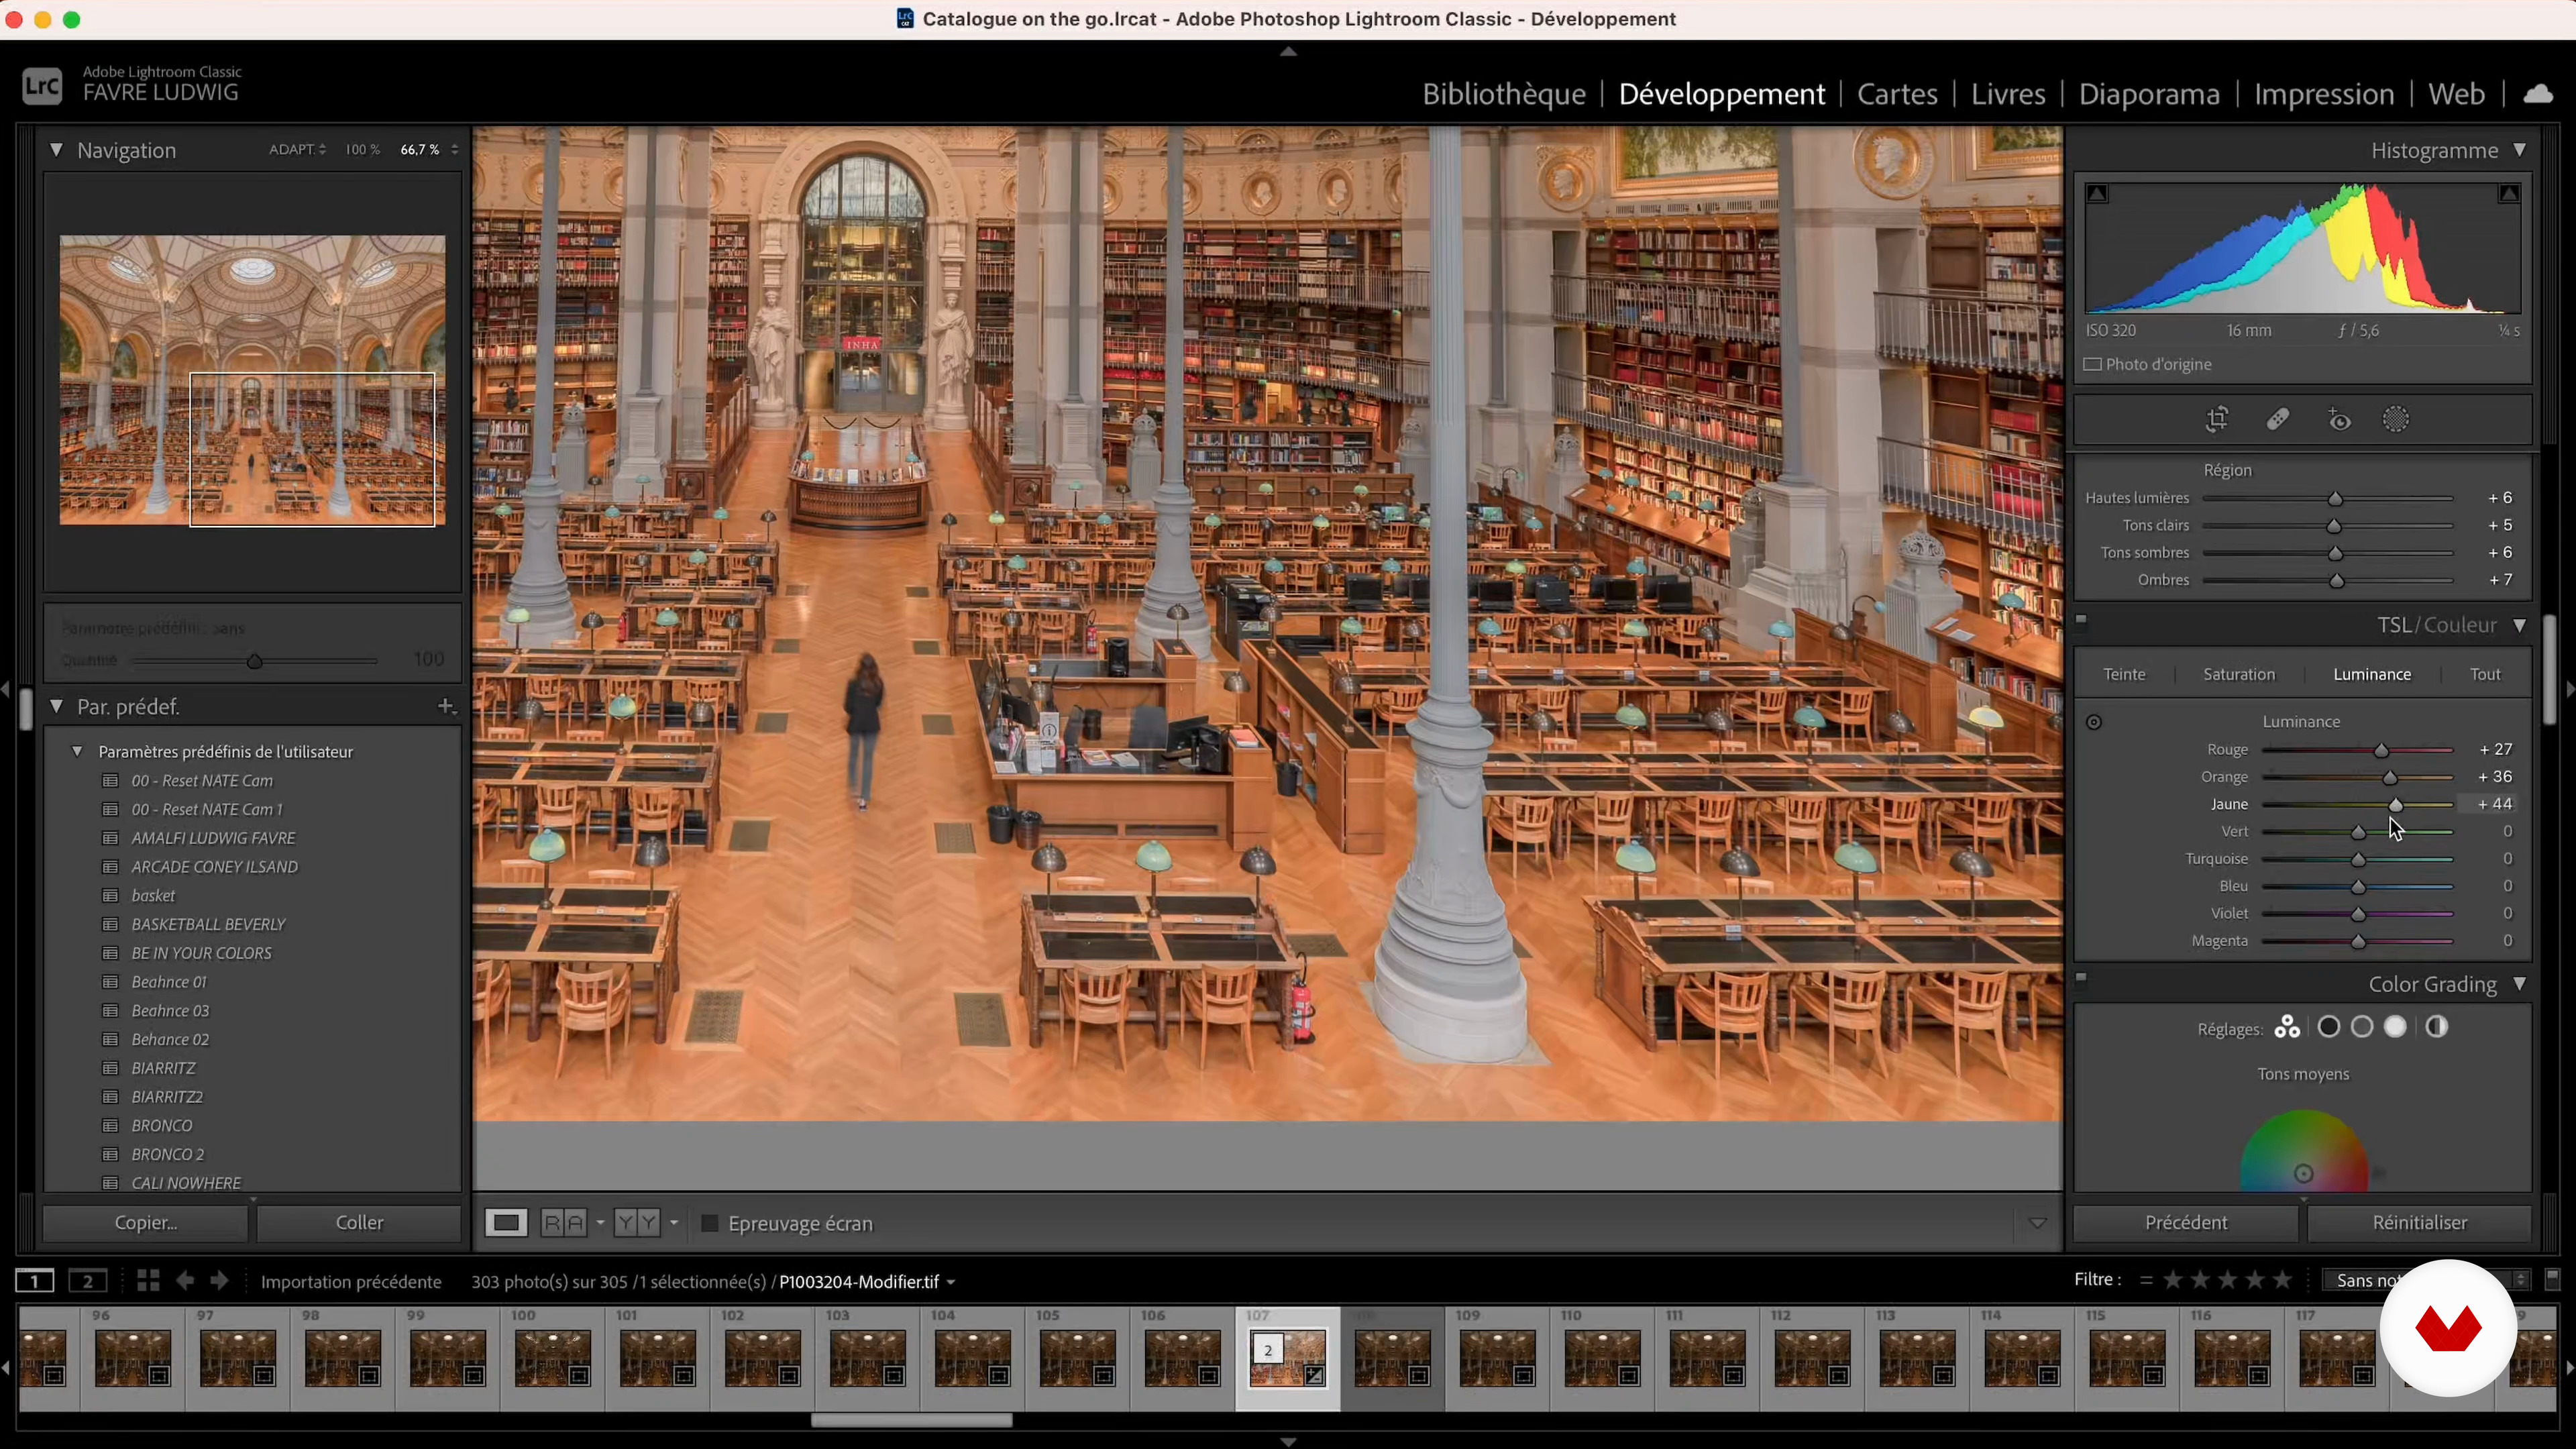Click the Copier... button
This screenshot has height=1449, width=2576.
(146, 1223)
